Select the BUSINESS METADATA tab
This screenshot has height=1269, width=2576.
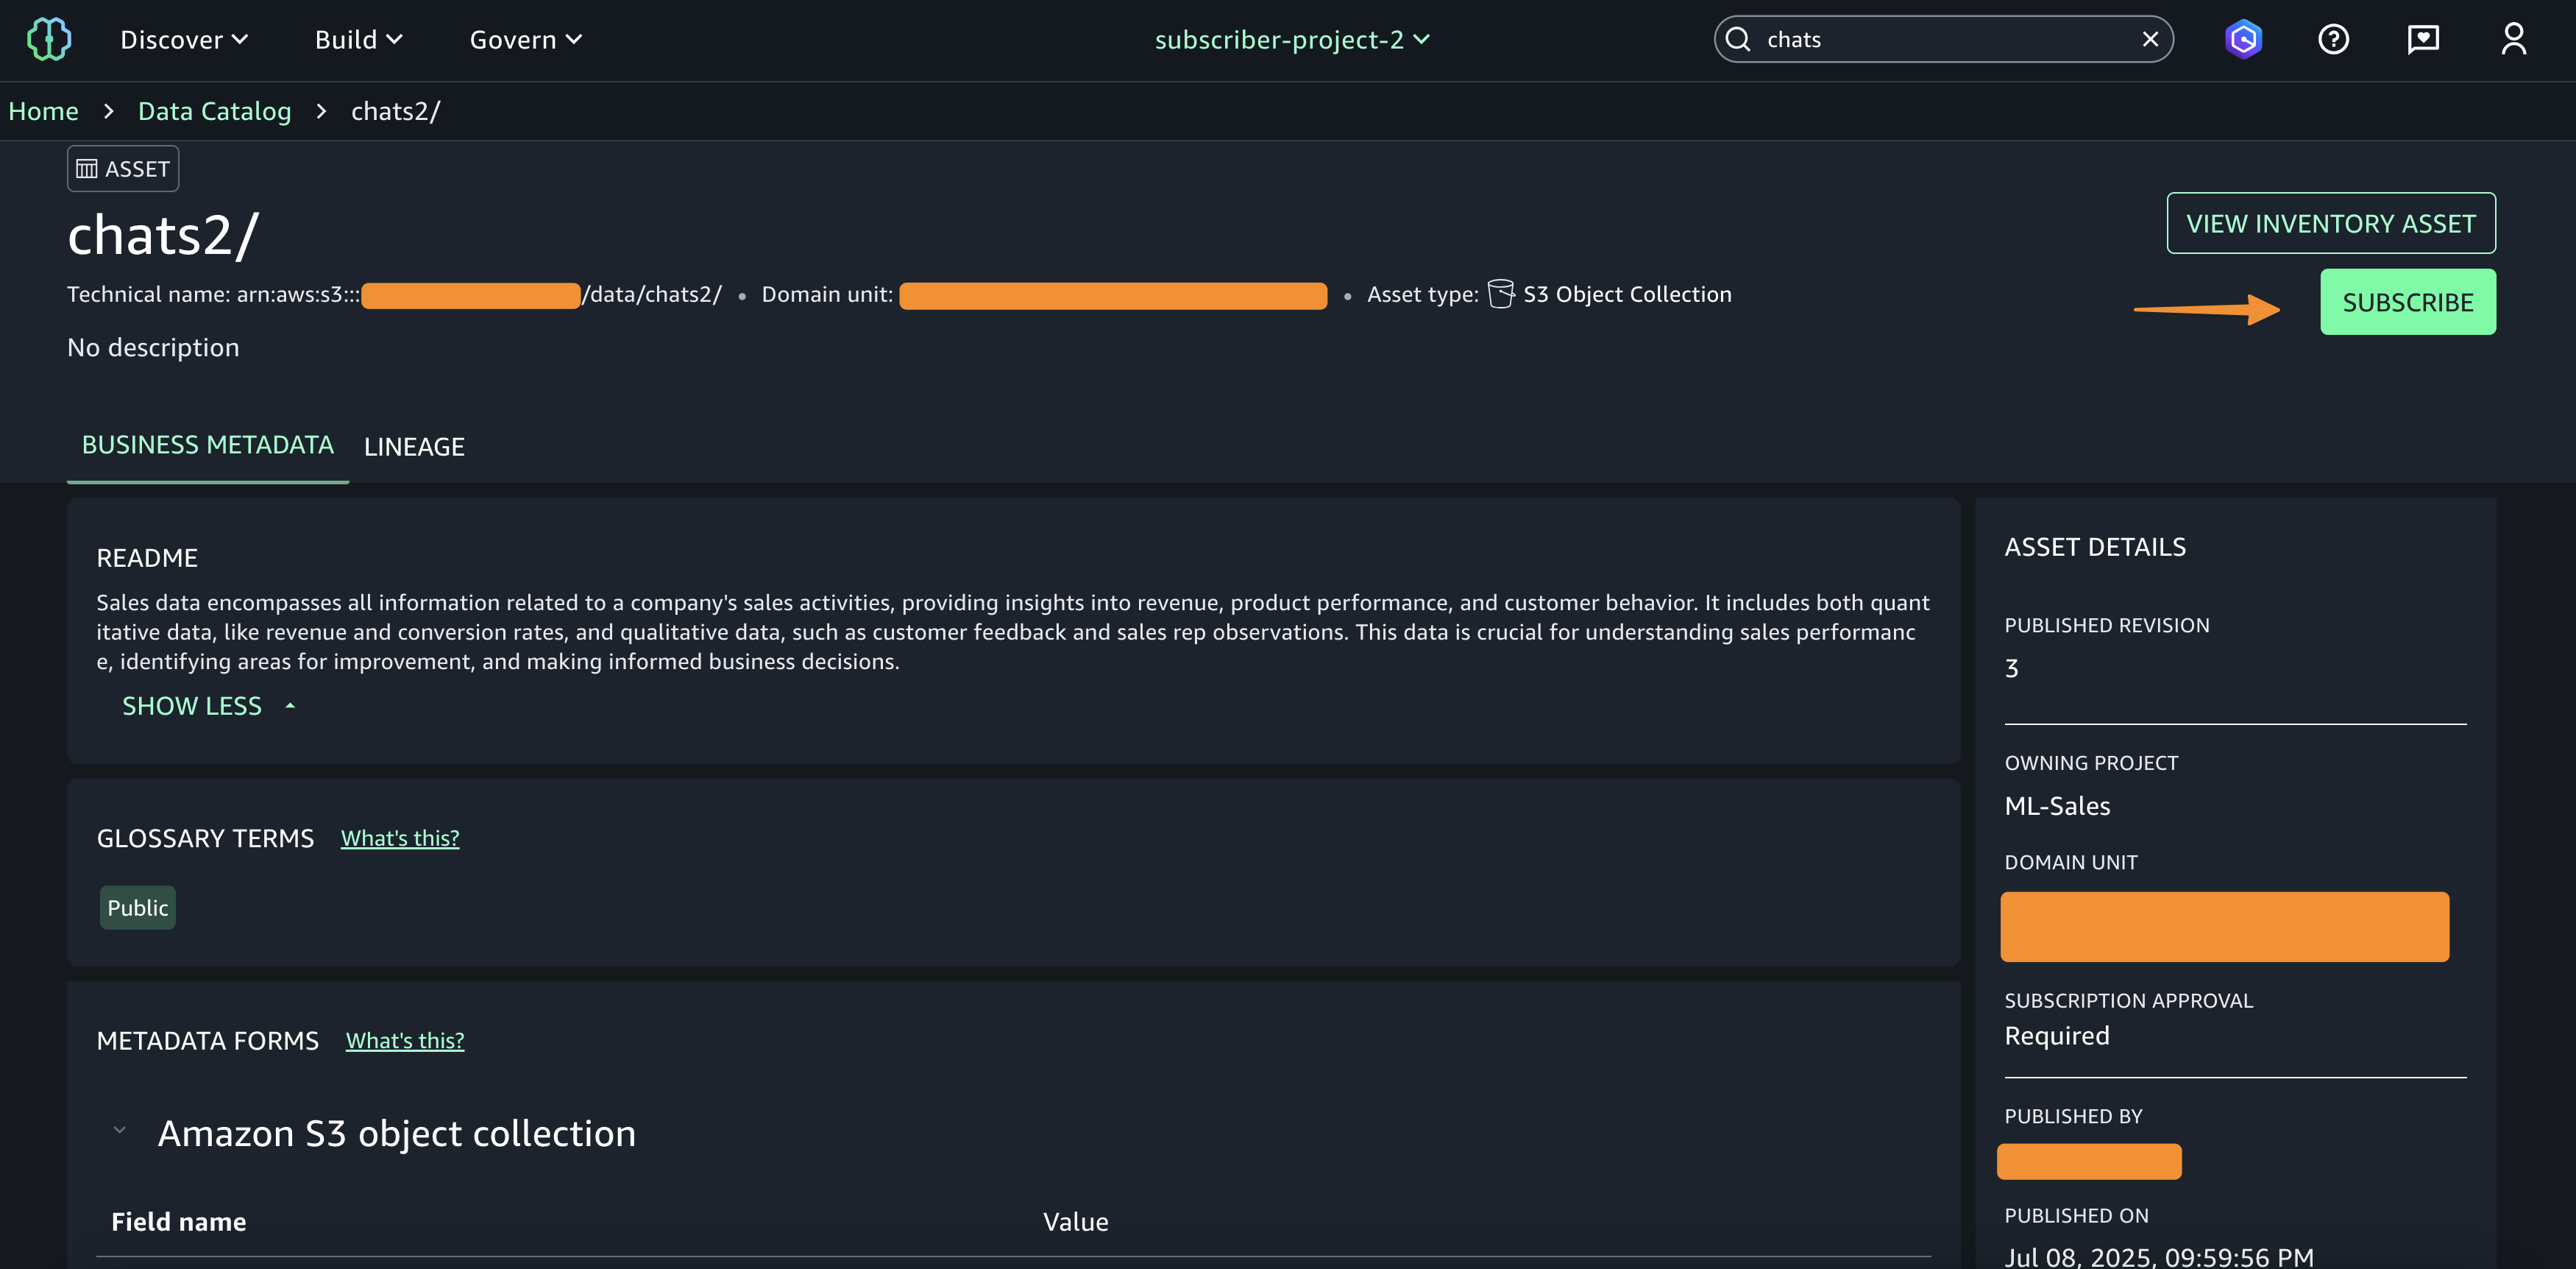(x=207, y=445)
